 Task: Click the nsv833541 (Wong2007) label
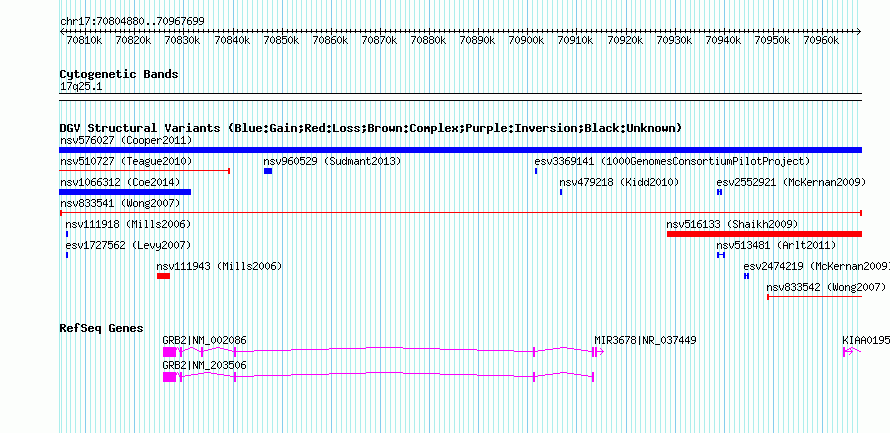[x=120, y=203]
